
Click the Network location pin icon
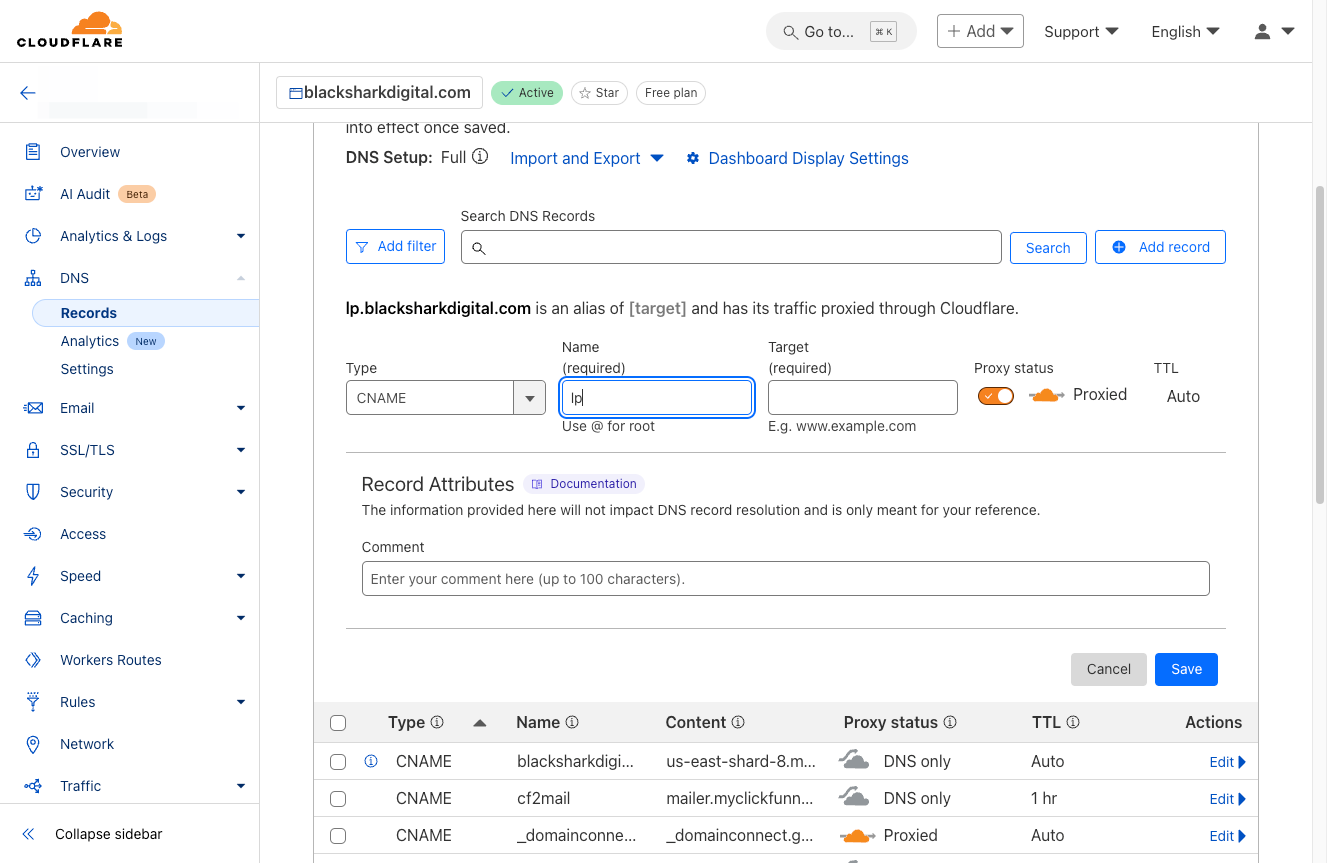(x=33, y=744)
